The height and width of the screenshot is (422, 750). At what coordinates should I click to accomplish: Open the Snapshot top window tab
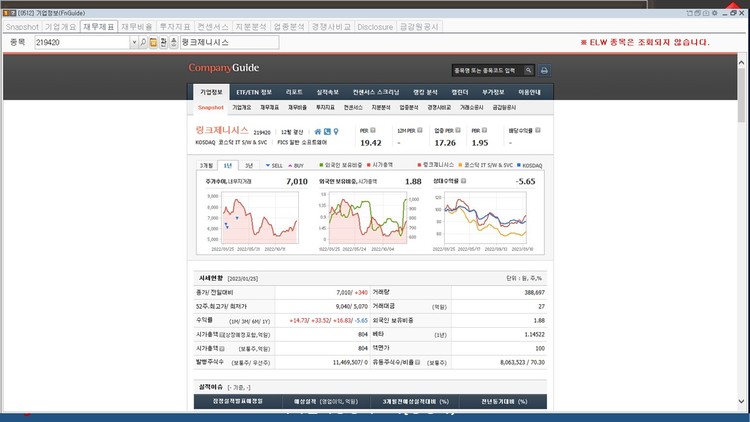(x=22, y=27)
